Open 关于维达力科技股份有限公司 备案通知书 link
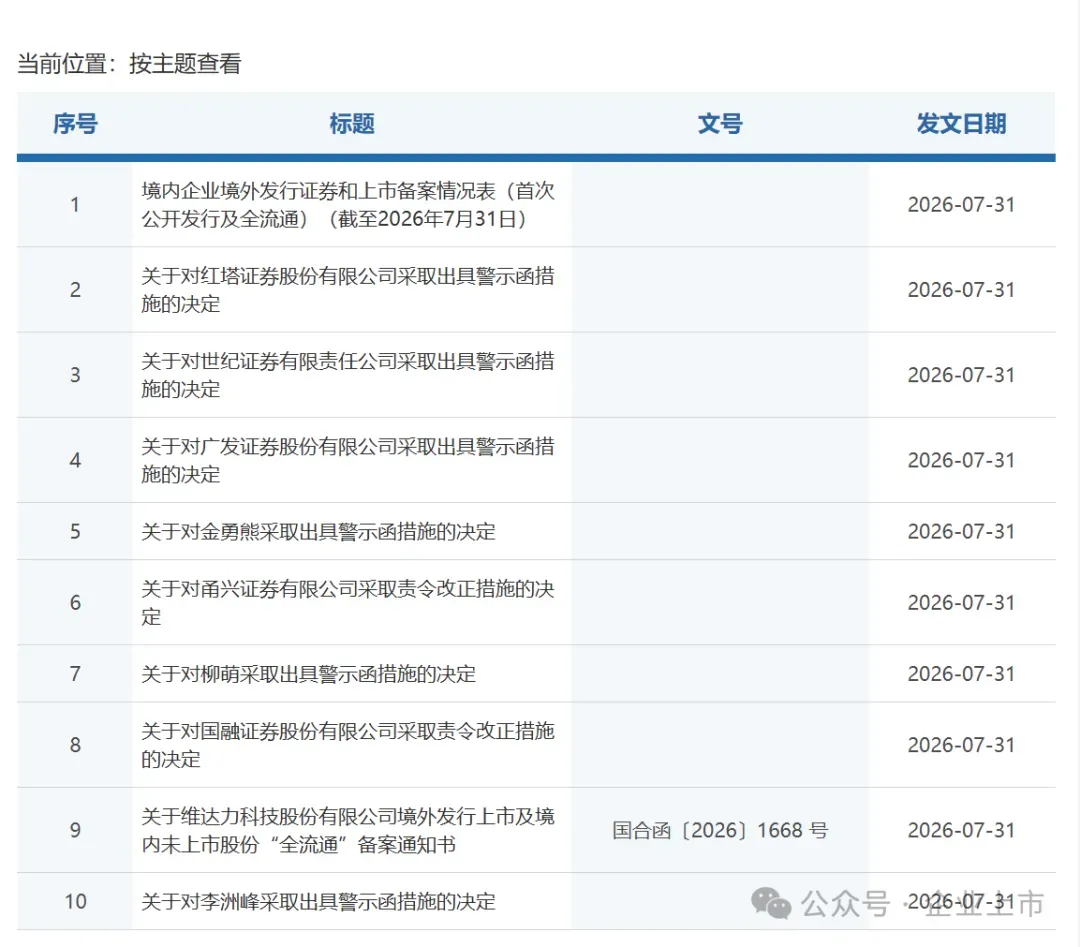The width and height of the screenshot is (1080, 947). [348, 831]
